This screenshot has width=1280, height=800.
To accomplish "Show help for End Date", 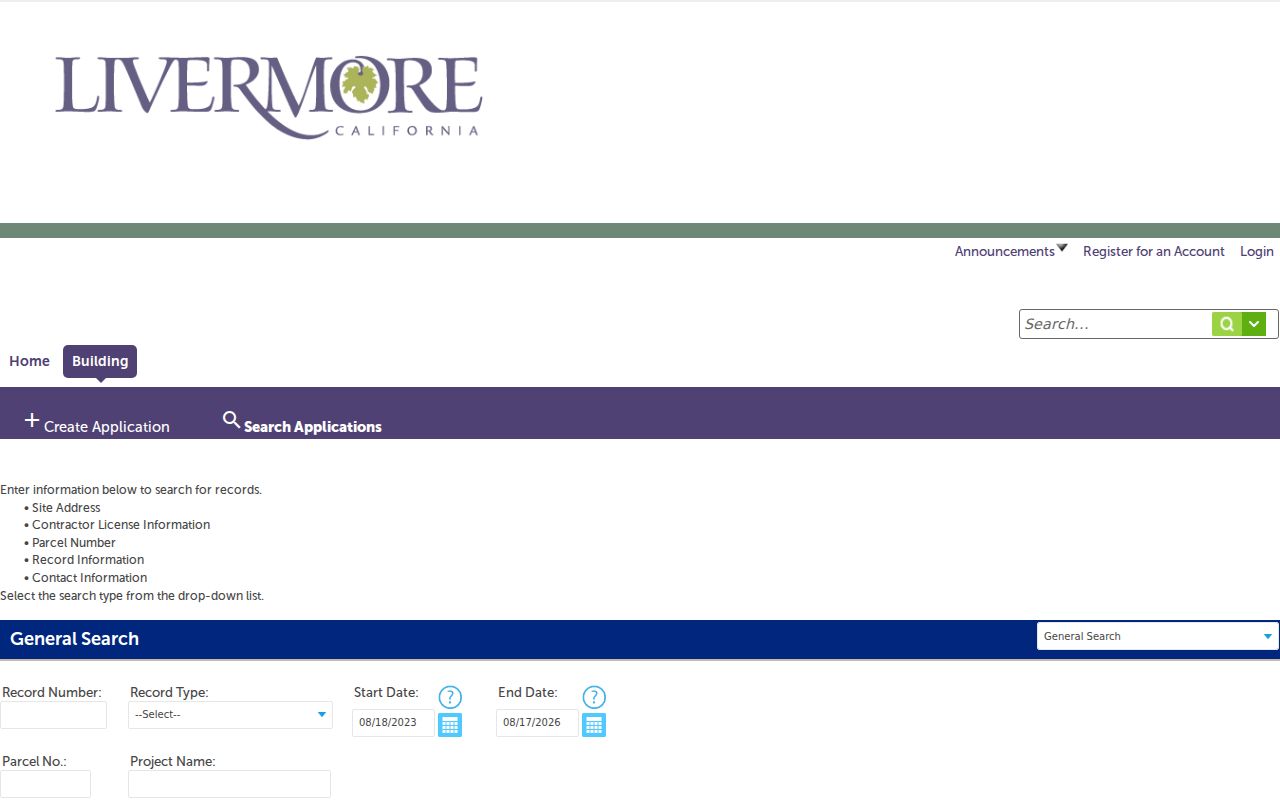I will tap(594, 697).
